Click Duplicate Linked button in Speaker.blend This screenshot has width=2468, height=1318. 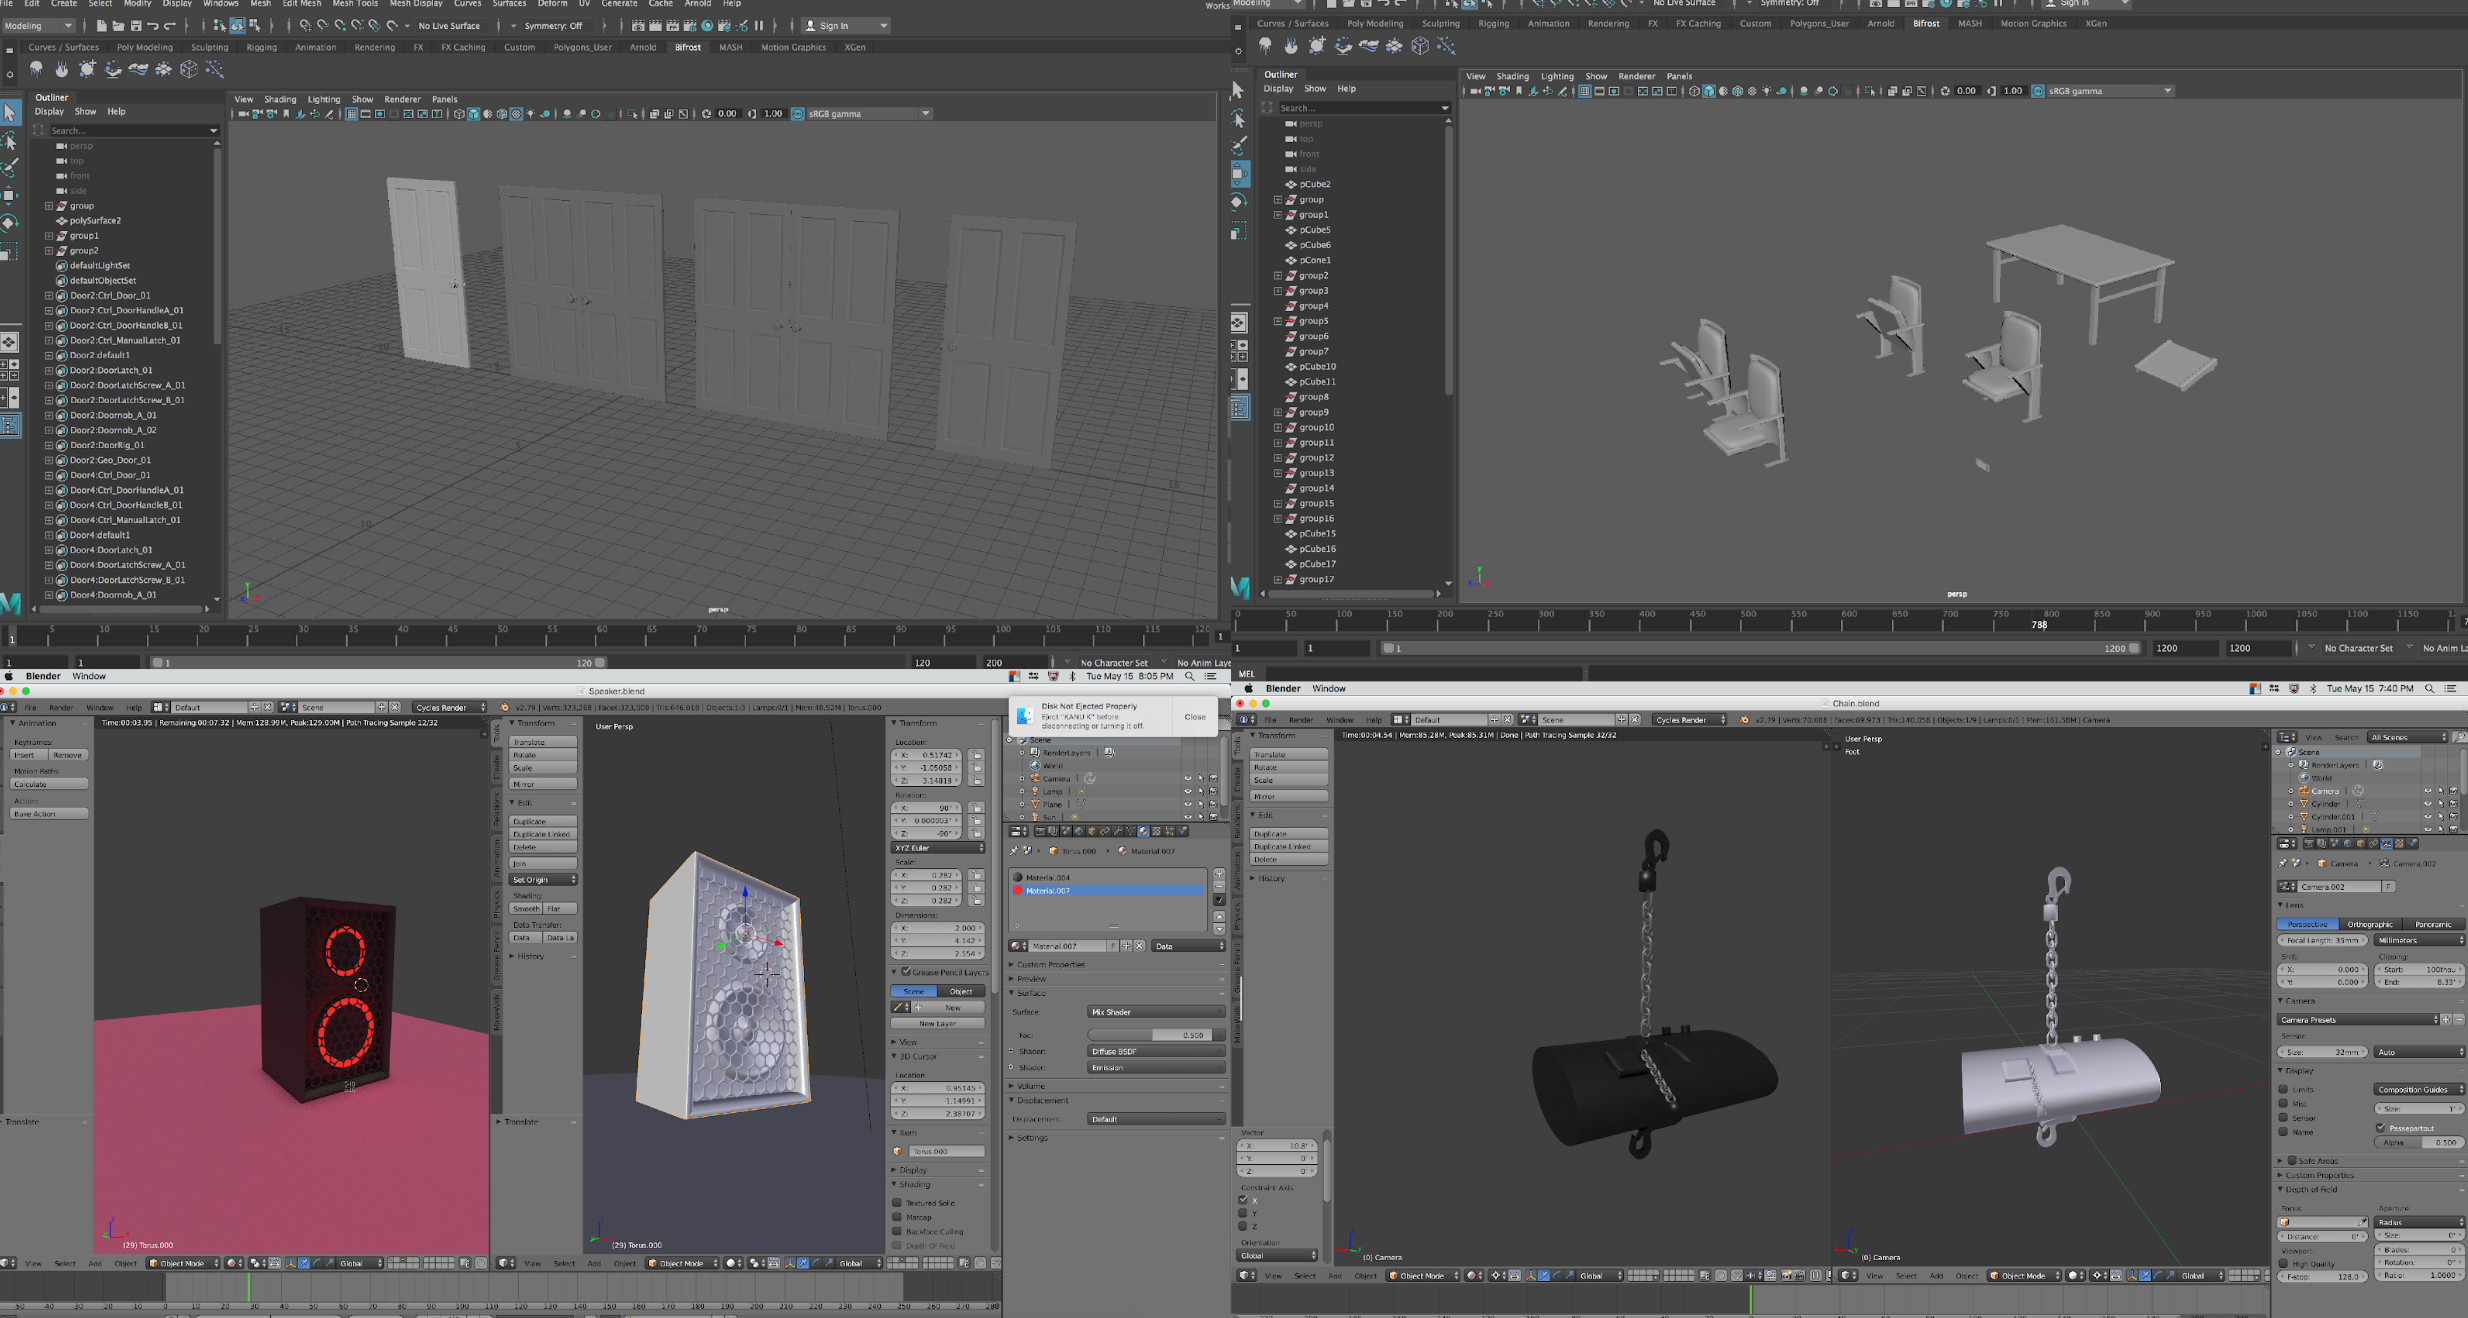coord(543,834)
